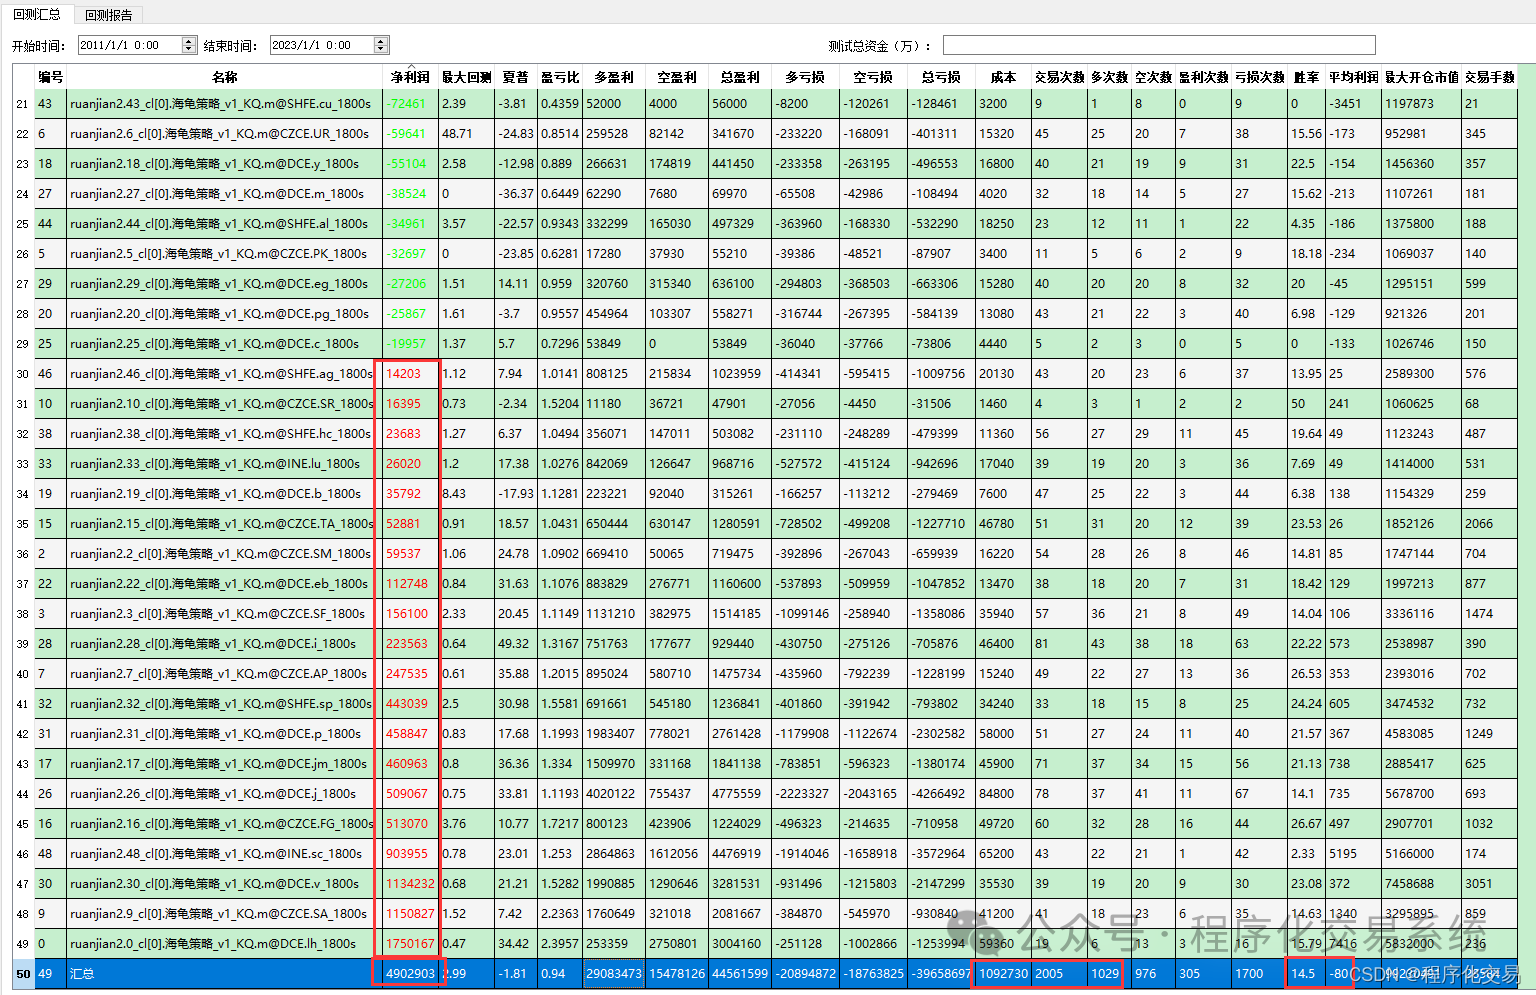Sort by the 交易次数 column header
1536x995 pixels.
(x=1060, y=77)
